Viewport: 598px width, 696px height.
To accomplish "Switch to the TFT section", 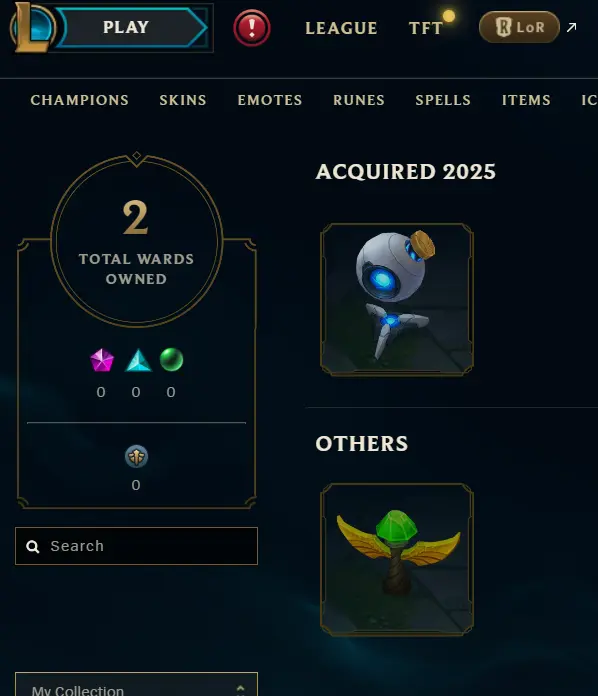I will (425, 28).
